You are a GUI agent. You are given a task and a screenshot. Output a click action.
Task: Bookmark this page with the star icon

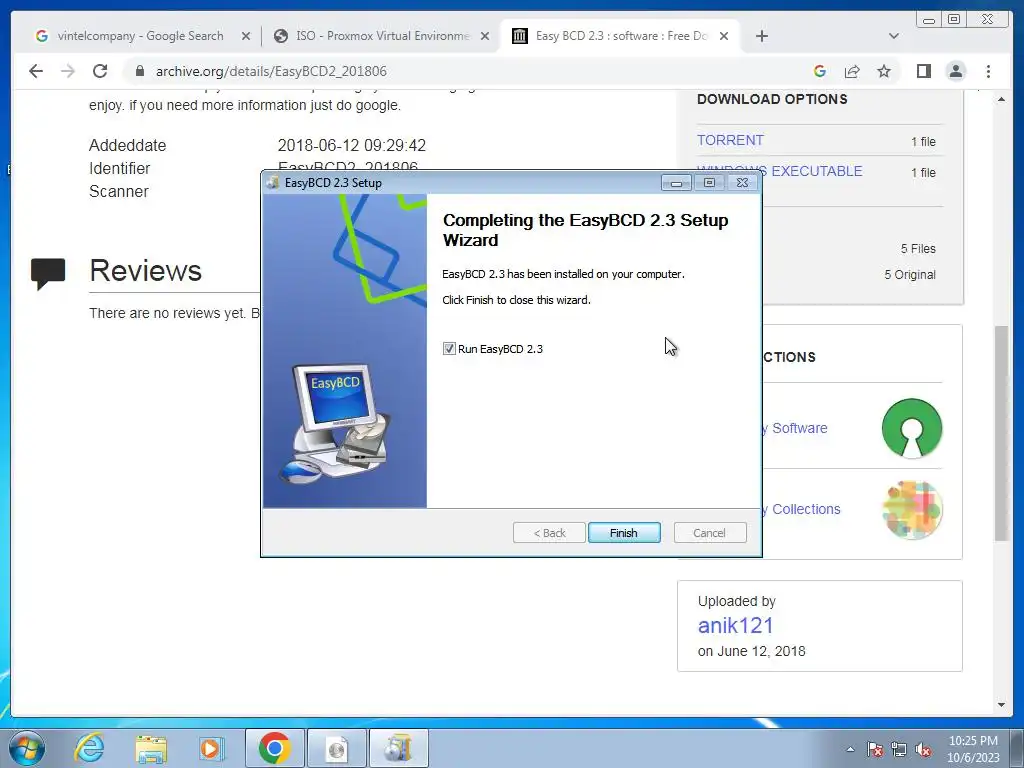[x=884, y=71]
